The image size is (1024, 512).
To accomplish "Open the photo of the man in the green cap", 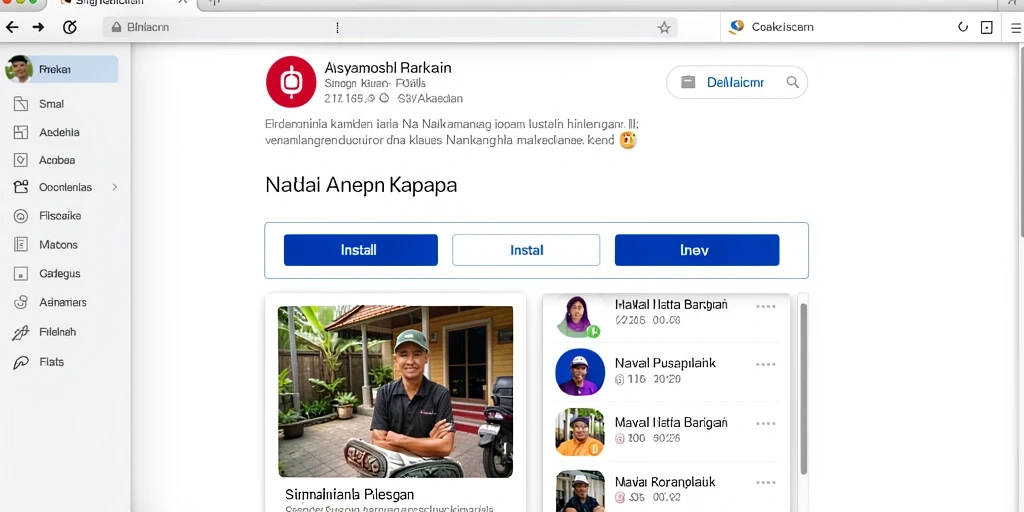I will (x=395, y=392).
